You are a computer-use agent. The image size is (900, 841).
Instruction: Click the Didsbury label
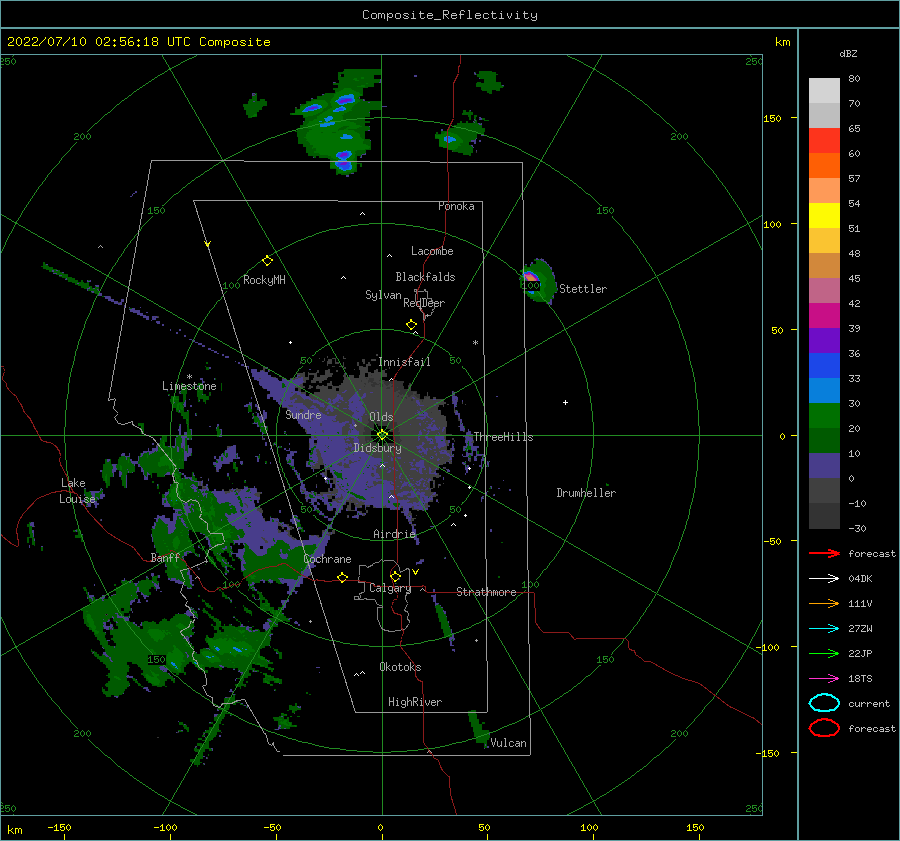pyautogui.click(x=377, y=448)
